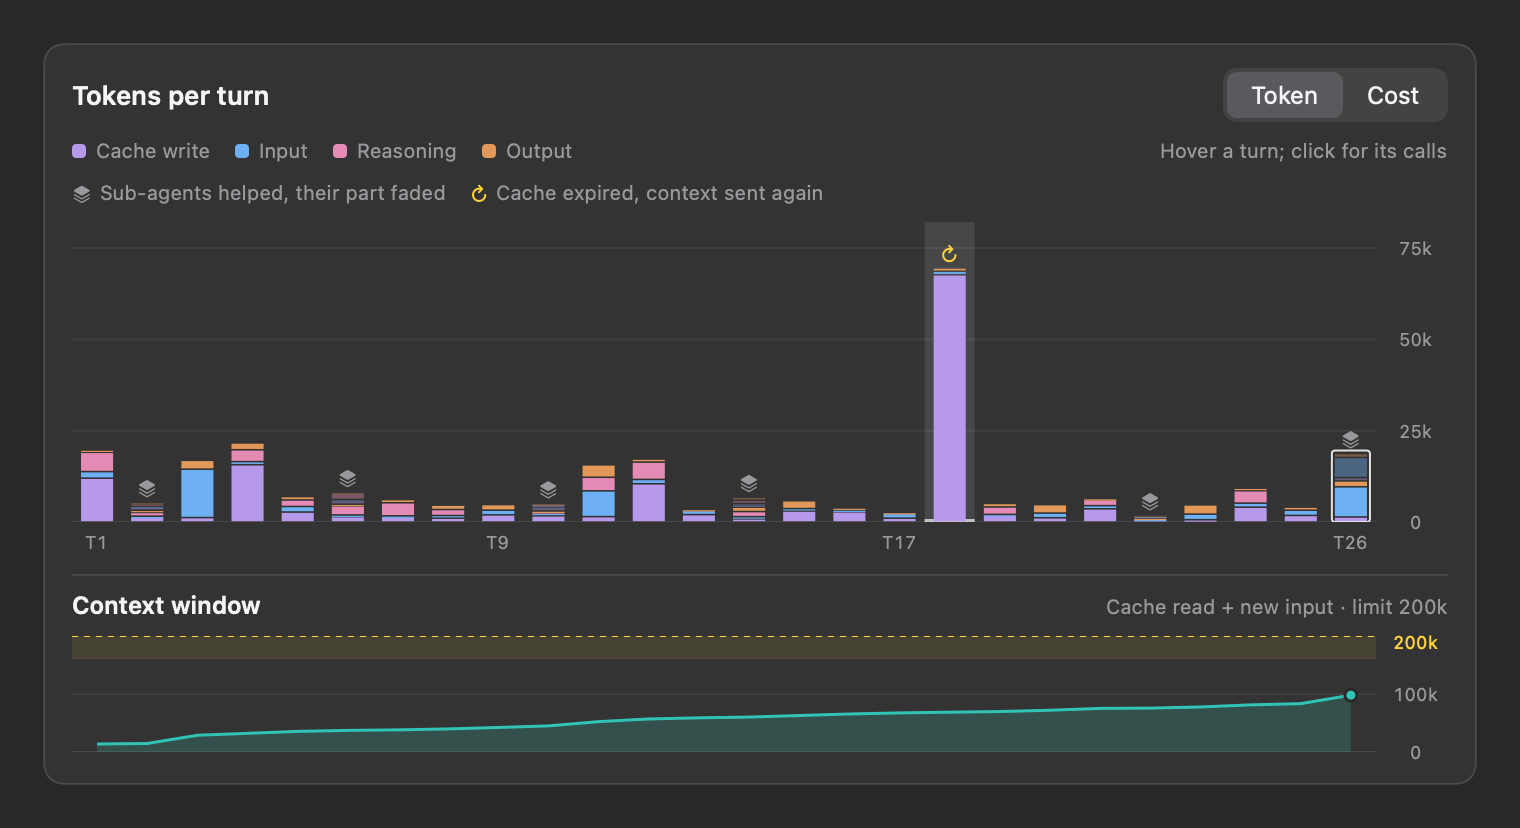1520x828 pixels.
Task: Select the Token view toggle
Action: pyautogui.click(x=1284, y=96)
